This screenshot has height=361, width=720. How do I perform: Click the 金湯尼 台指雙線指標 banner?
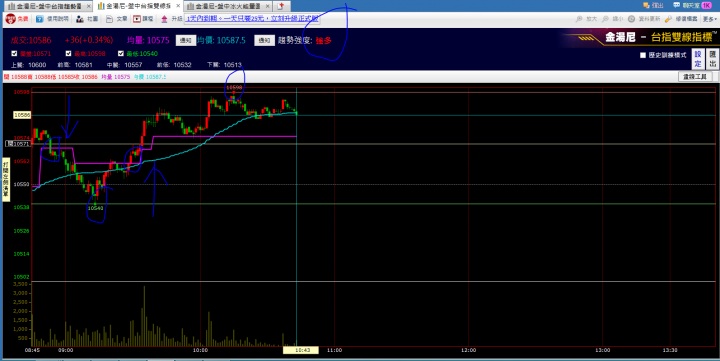point(641,37)
